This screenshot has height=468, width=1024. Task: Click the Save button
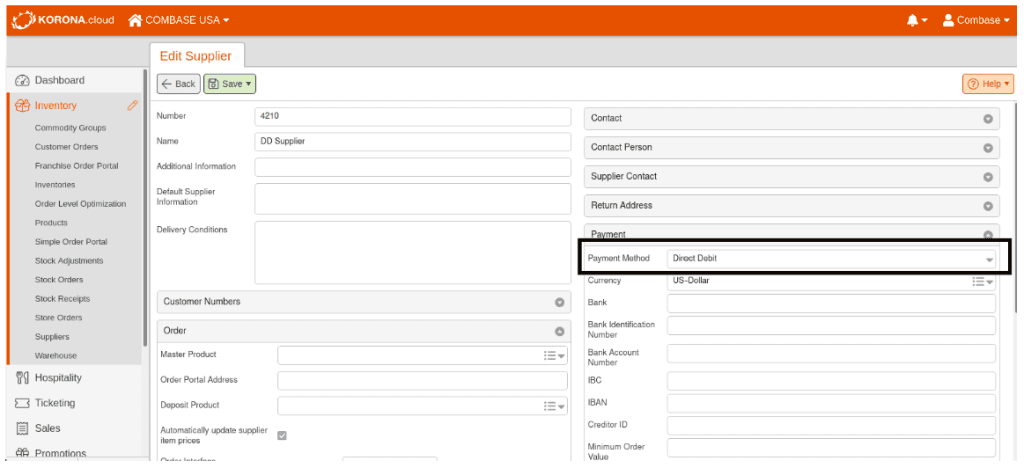point(229,84)
